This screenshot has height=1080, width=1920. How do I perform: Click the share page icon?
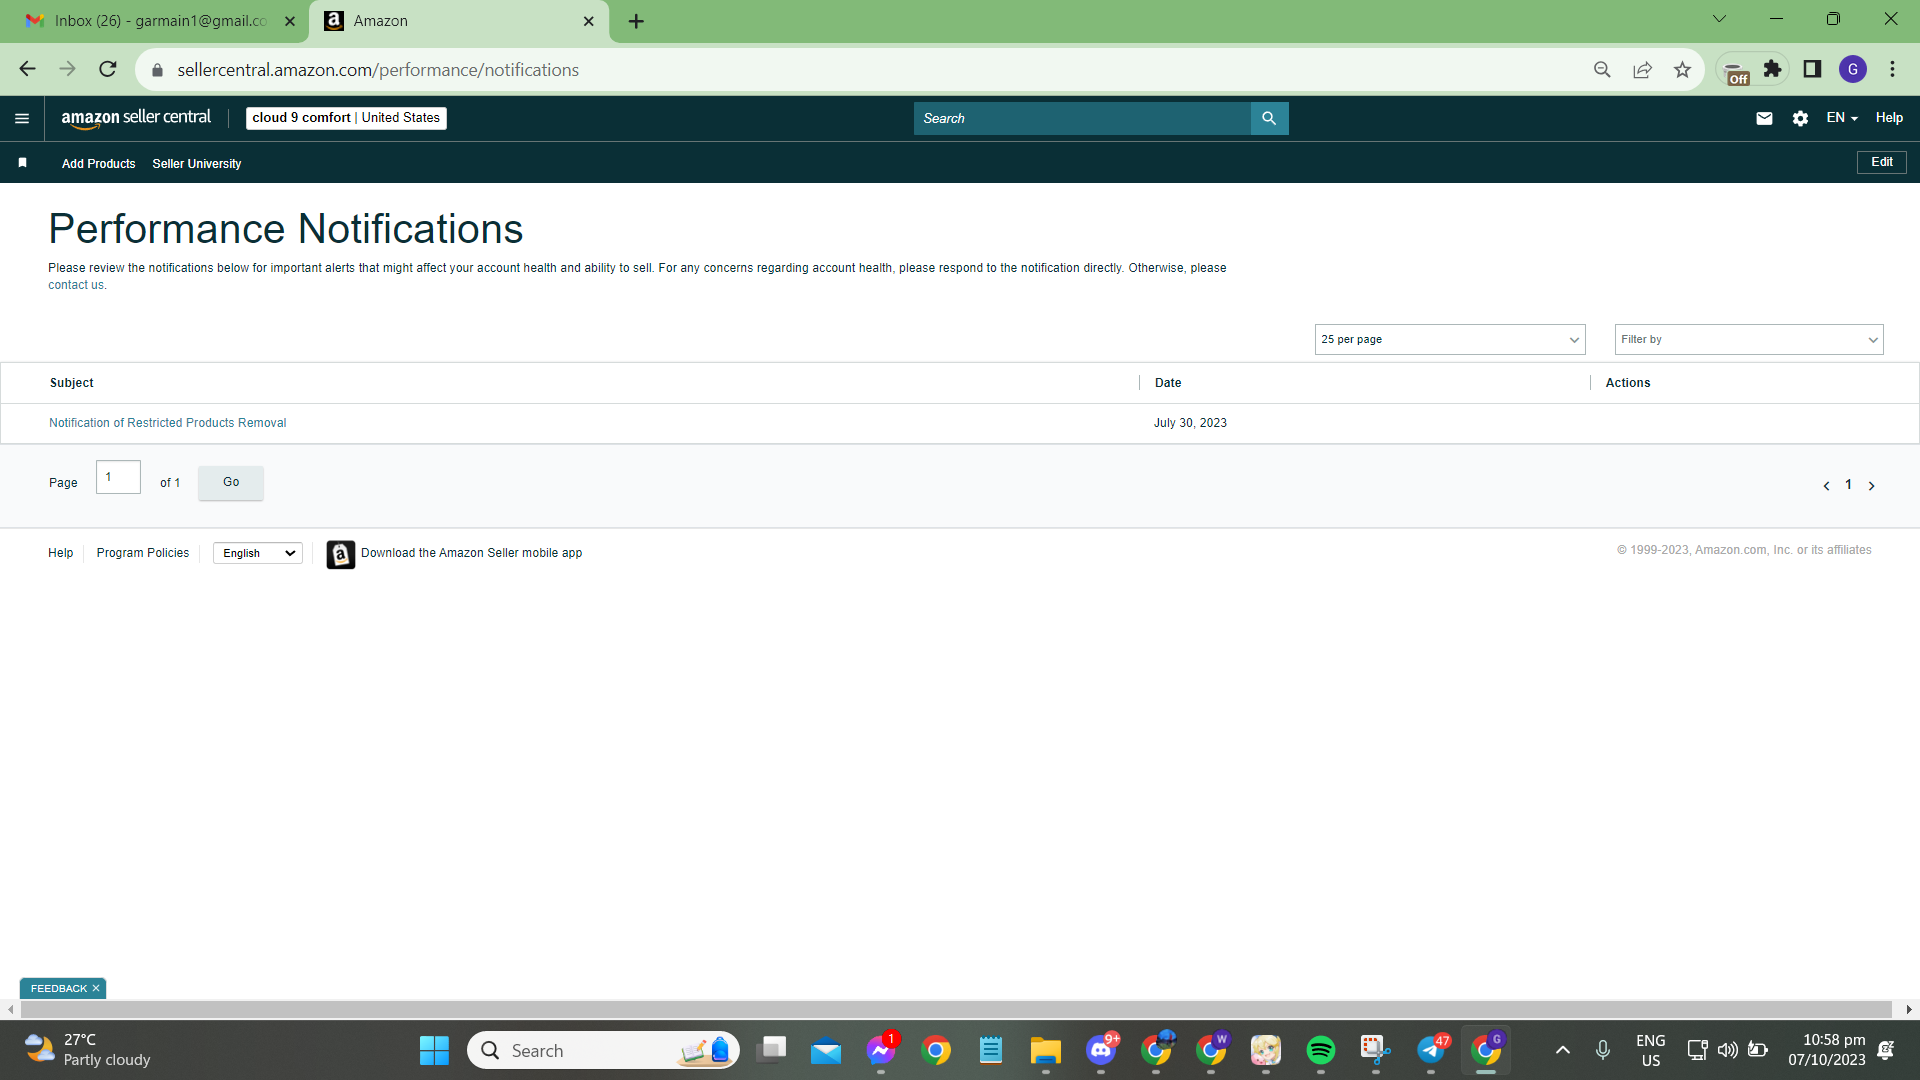(x=1642, y=69)
